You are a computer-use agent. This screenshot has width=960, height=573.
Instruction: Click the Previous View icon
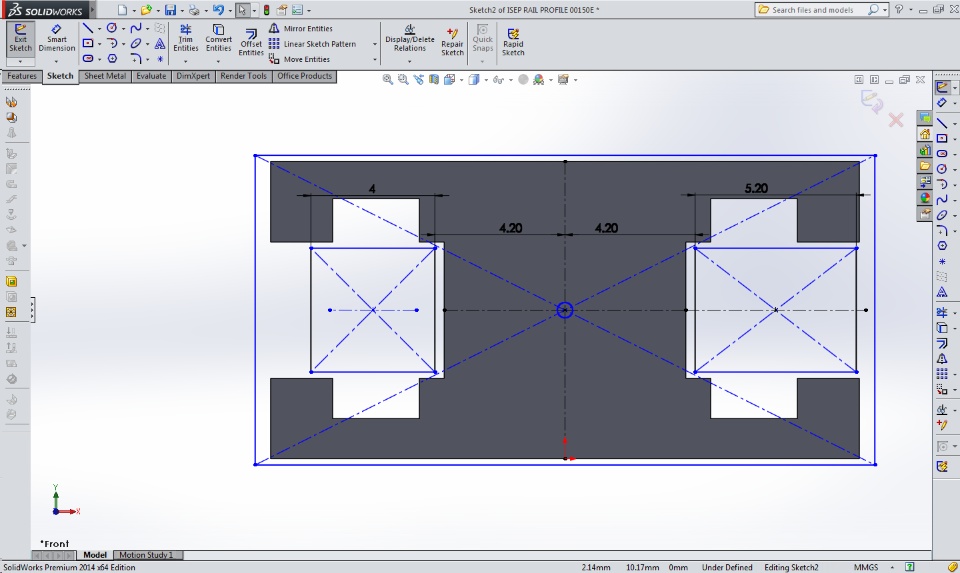418,80
